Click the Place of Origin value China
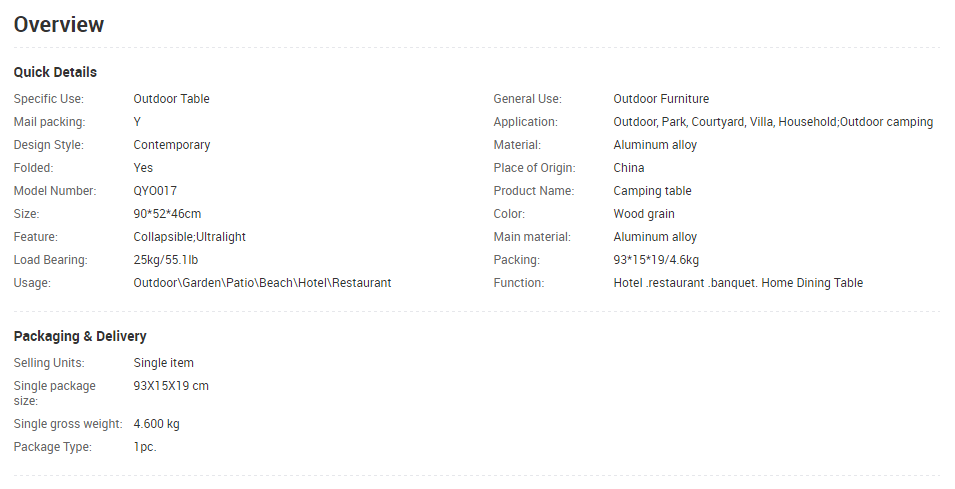The image size is (955, 489). click(x=629, y=167)
